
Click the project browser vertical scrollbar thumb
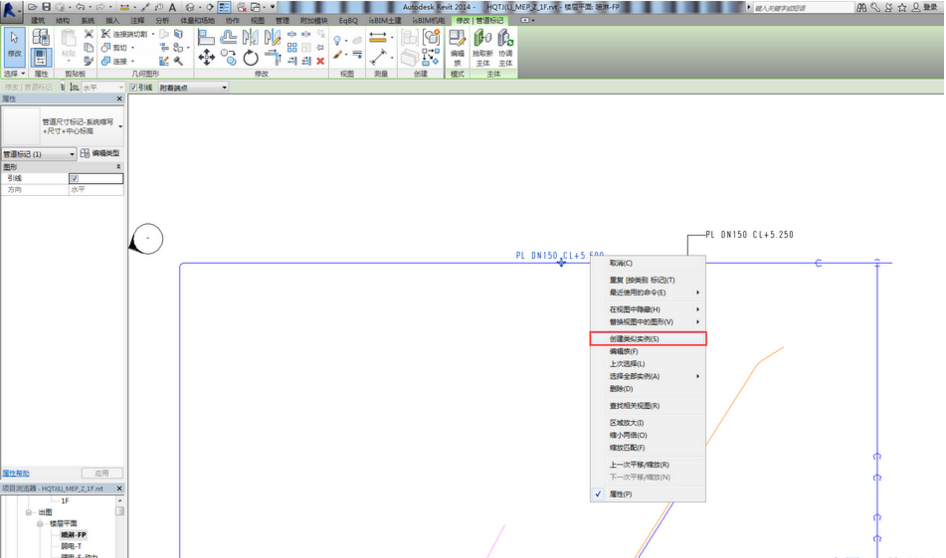coord(120,510)
